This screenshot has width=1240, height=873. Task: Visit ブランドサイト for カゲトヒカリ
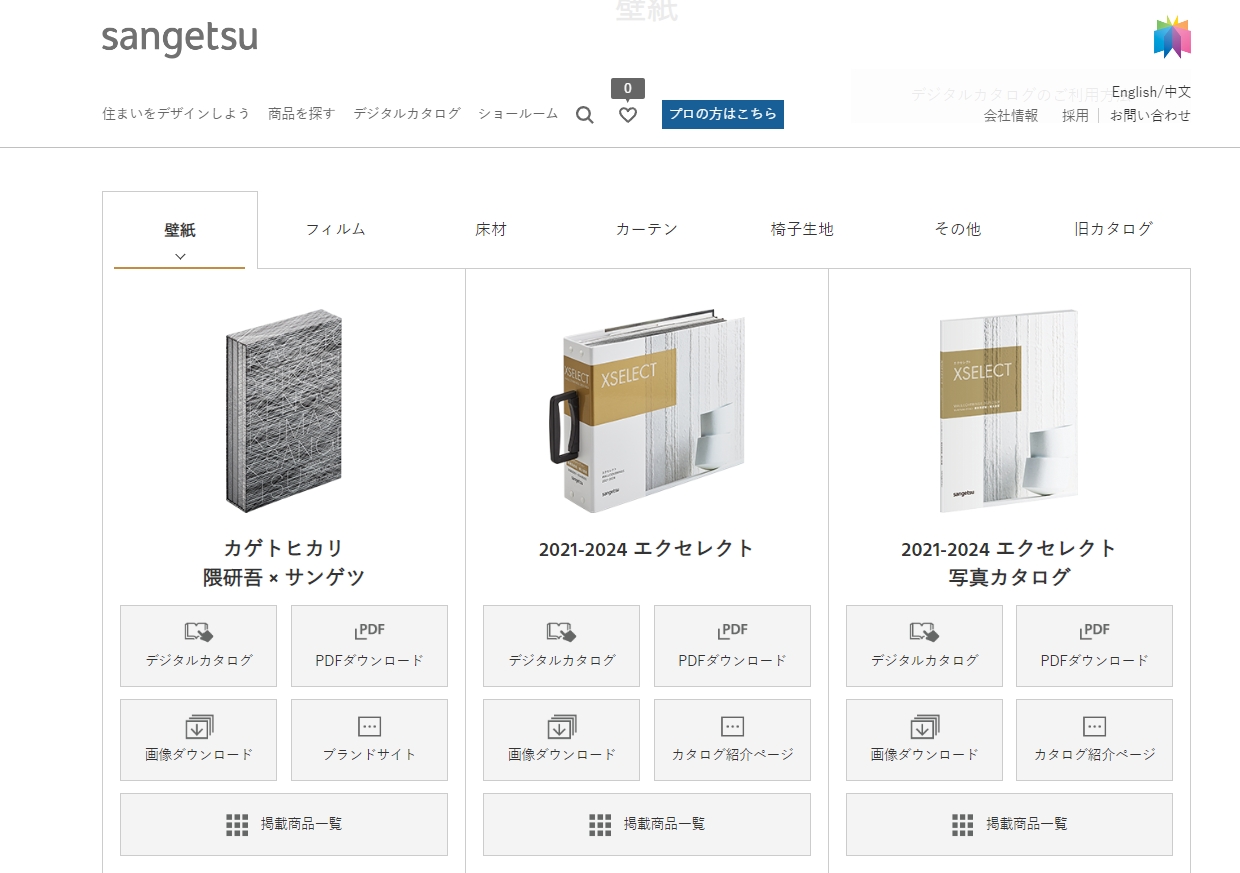click(370, 740)
